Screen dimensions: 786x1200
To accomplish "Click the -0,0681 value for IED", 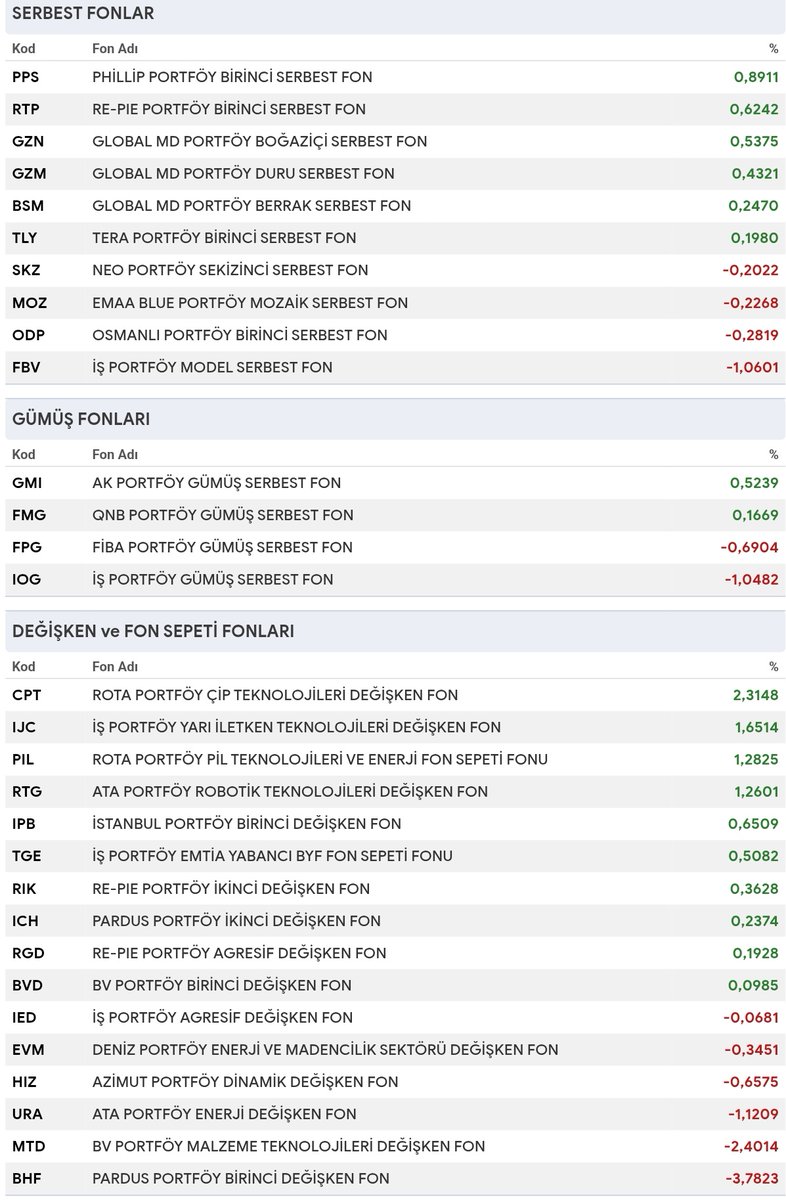I will coord(751,1017).
